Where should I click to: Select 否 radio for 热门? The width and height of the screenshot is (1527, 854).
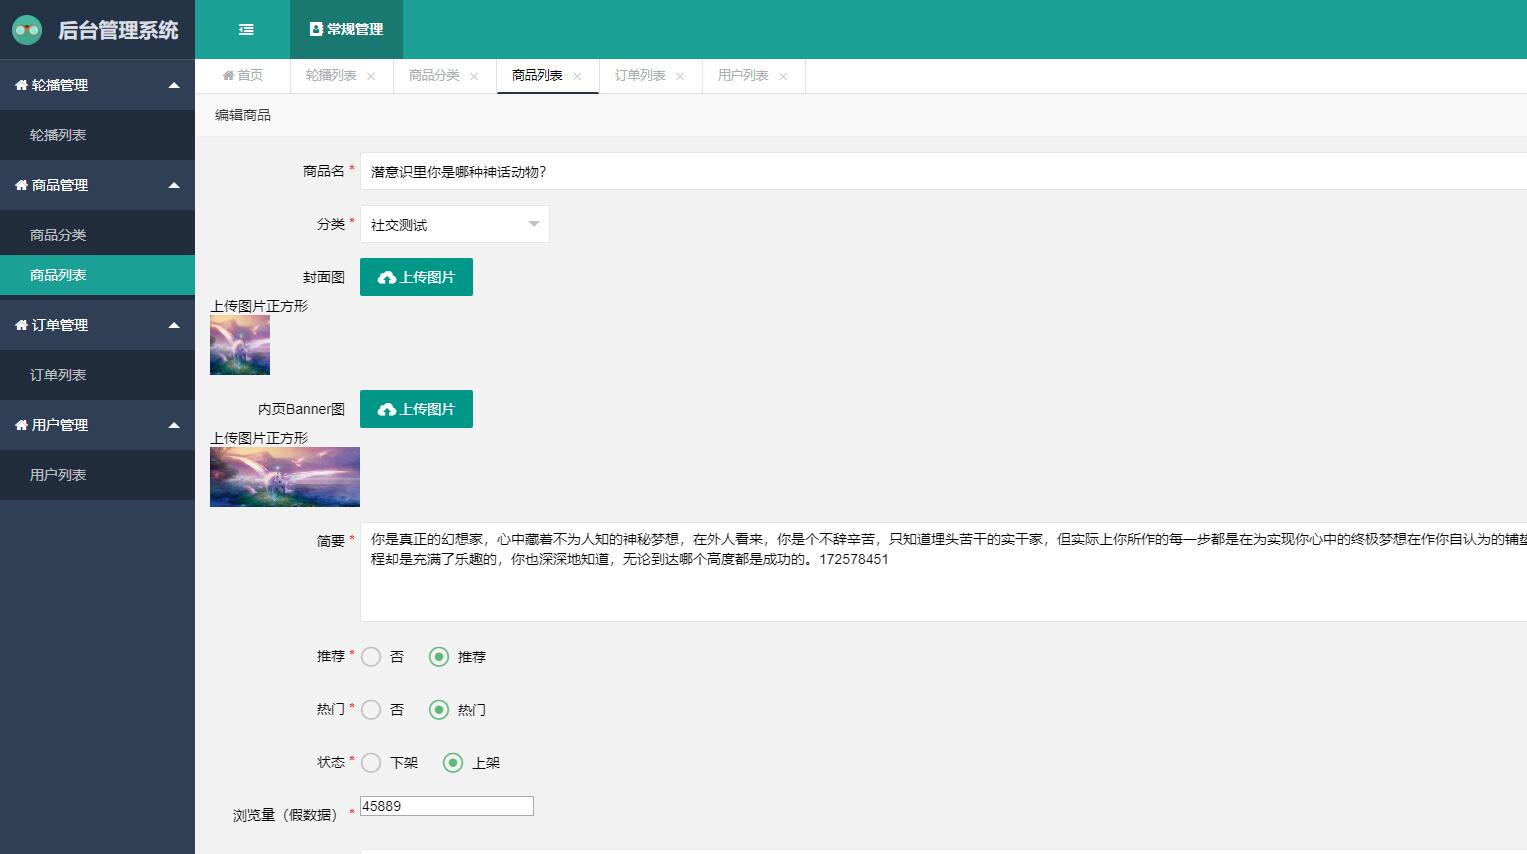point(371,710)
